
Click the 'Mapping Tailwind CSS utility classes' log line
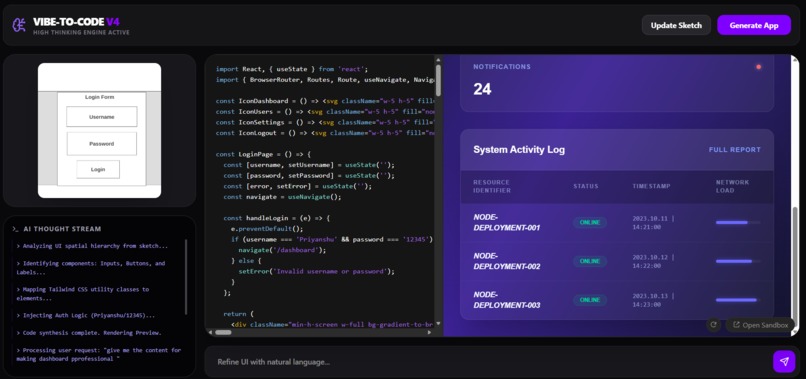pyautogui.click(x=83, y=294)
